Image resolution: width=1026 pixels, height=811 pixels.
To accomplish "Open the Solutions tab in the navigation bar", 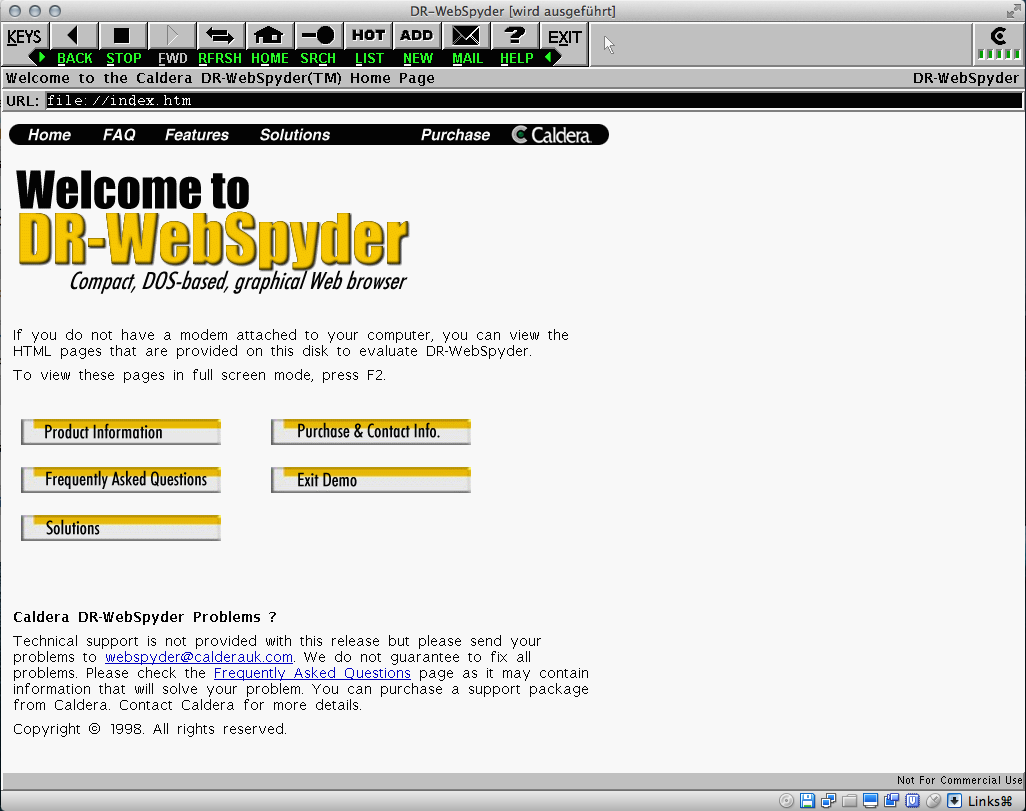I will tap(294, 135).
